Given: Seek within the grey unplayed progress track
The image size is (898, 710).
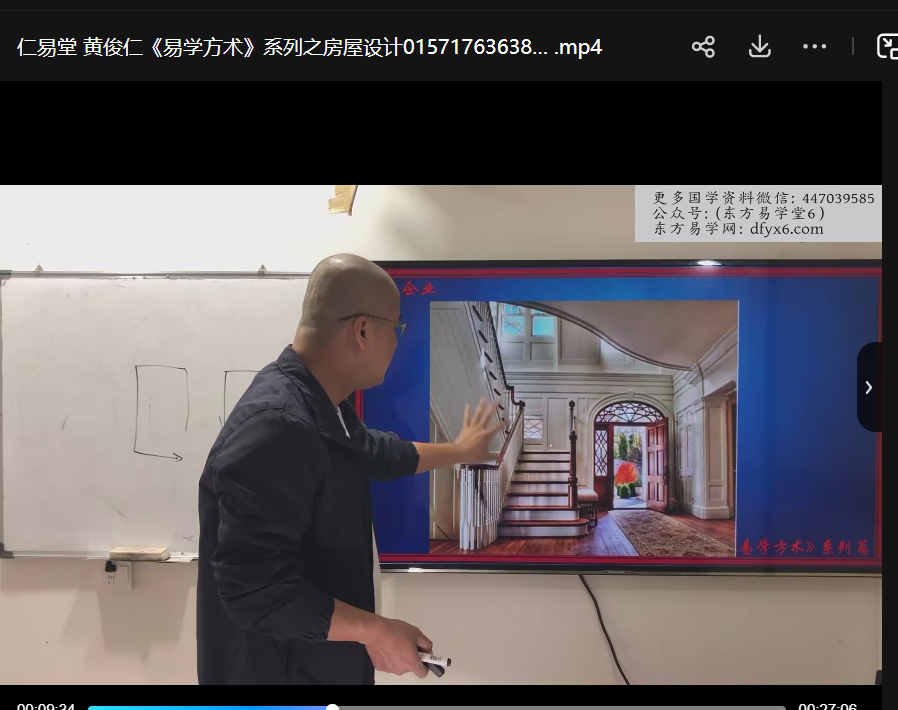Looking at the screenshot, I should (560, 708).
